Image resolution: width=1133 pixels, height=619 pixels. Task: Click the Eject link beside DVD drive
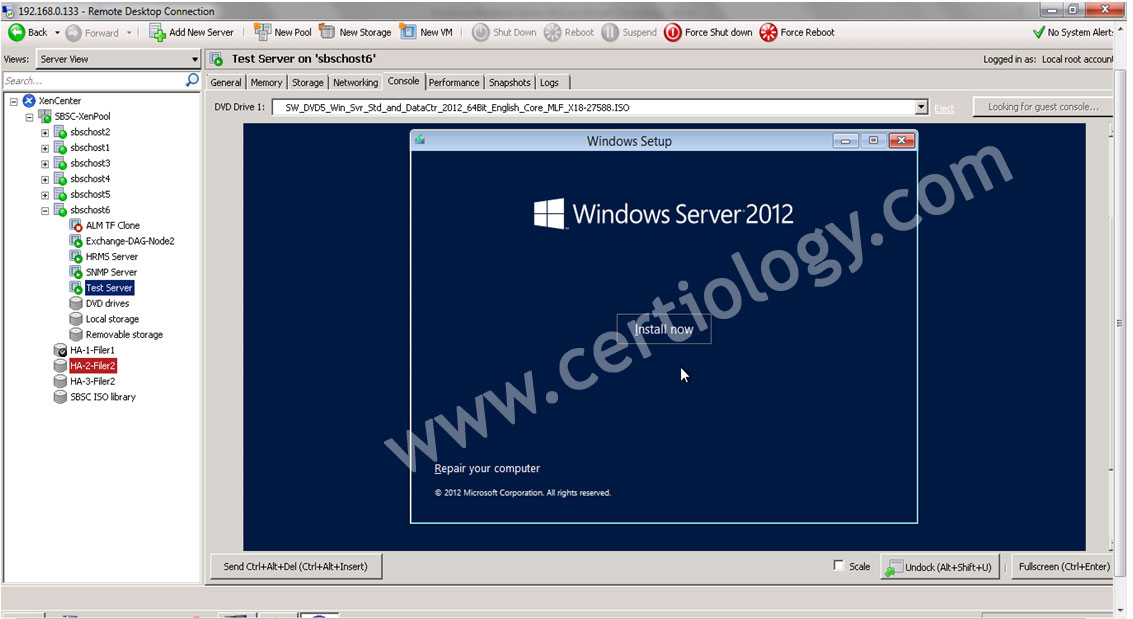(x=944, y=108)
